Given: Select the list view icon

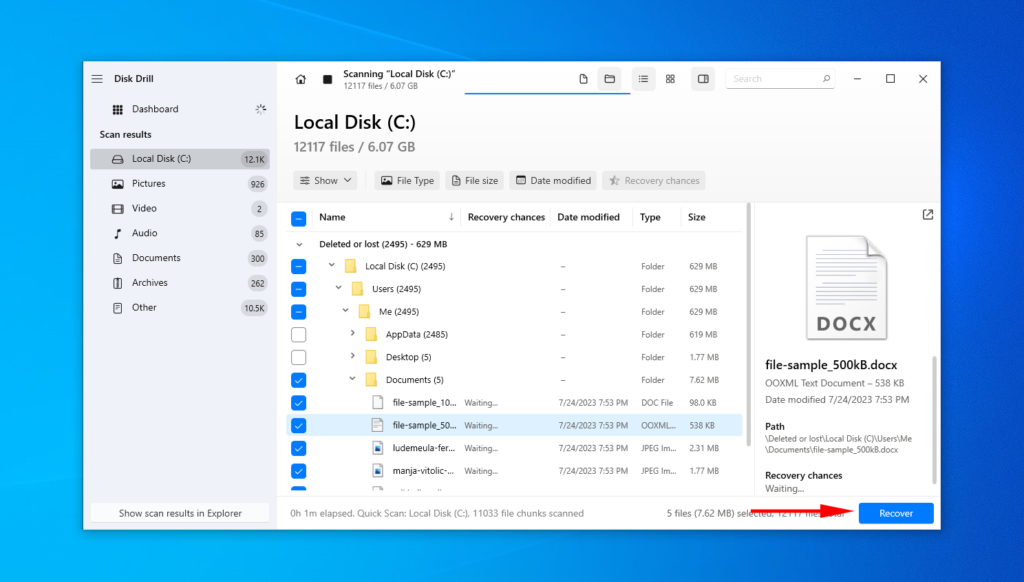Looking at the screenshot, I should coord(643,78).
